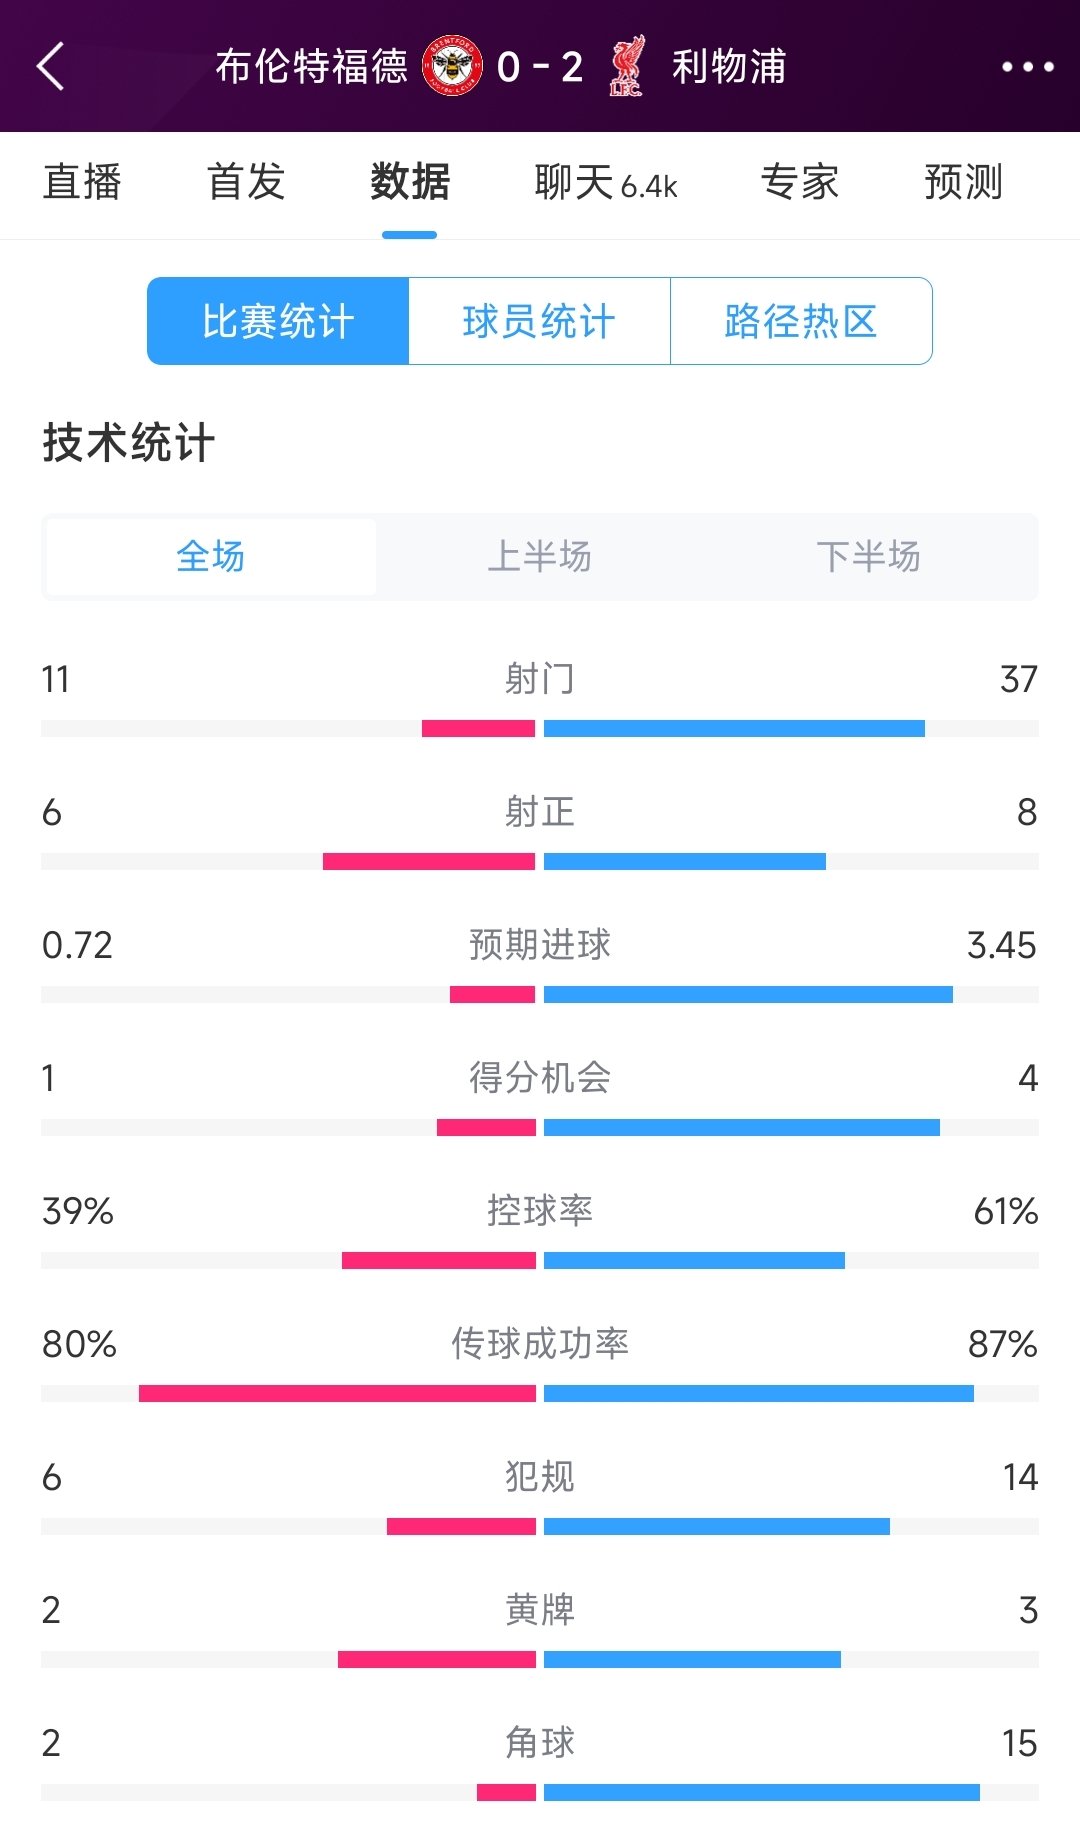Filter stats by 下半场
The height and width of the screenshot is (1837, 1080).
pos(868,556)
